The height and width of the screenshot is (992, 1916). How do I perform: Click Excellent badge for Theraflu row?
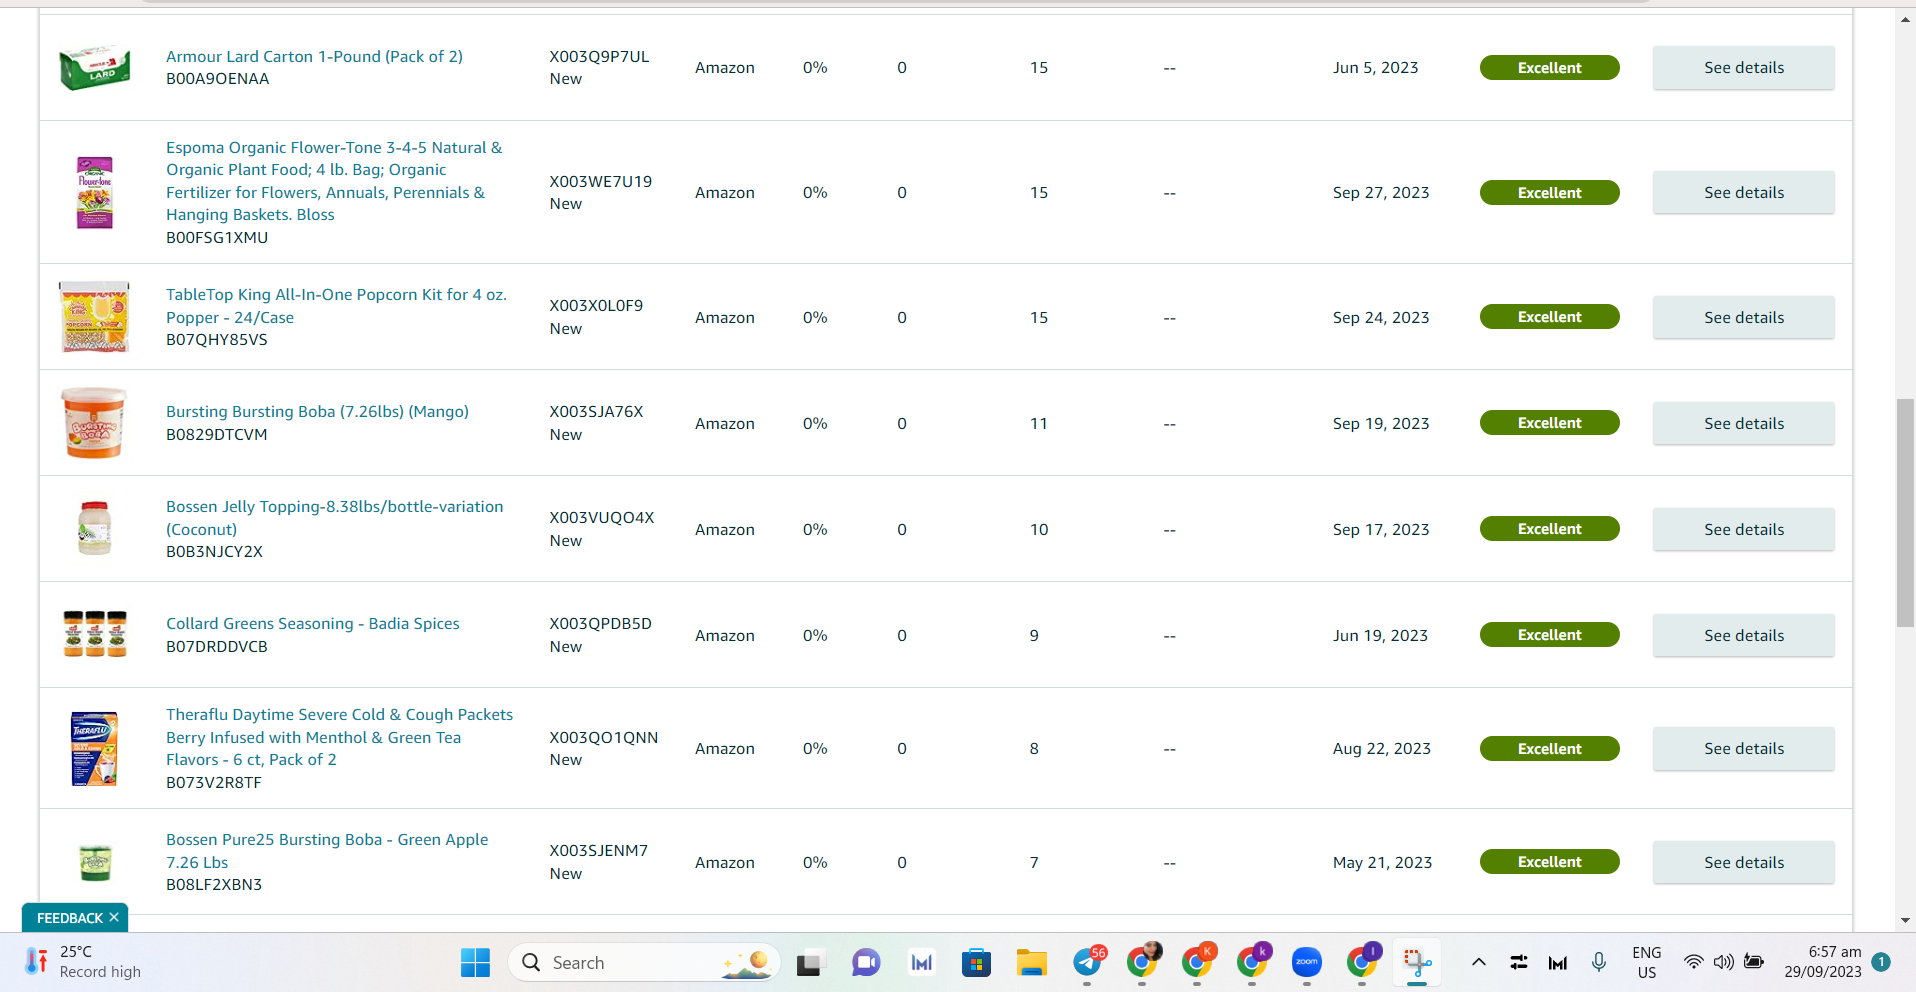[x=1549, y=749]
